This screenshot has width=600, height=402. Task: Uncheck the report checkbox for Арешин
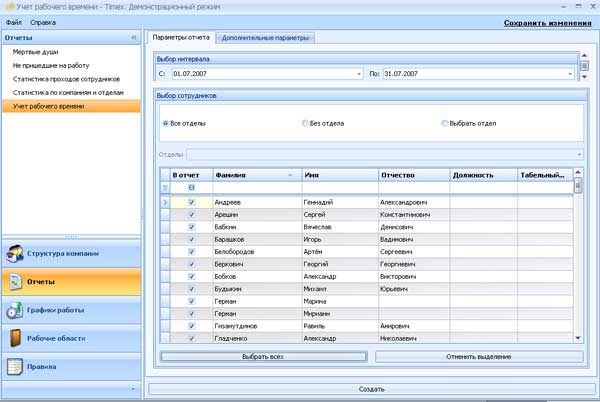click(192, 215)
